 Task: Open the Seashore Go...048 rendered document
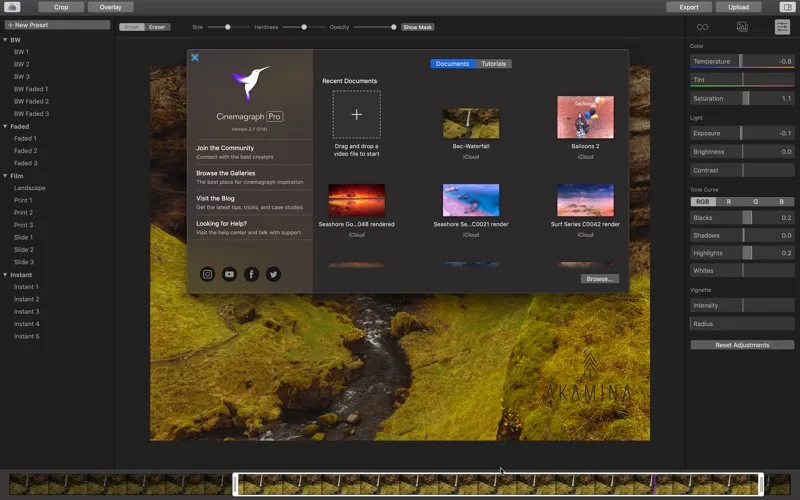(x=357, y=201)
